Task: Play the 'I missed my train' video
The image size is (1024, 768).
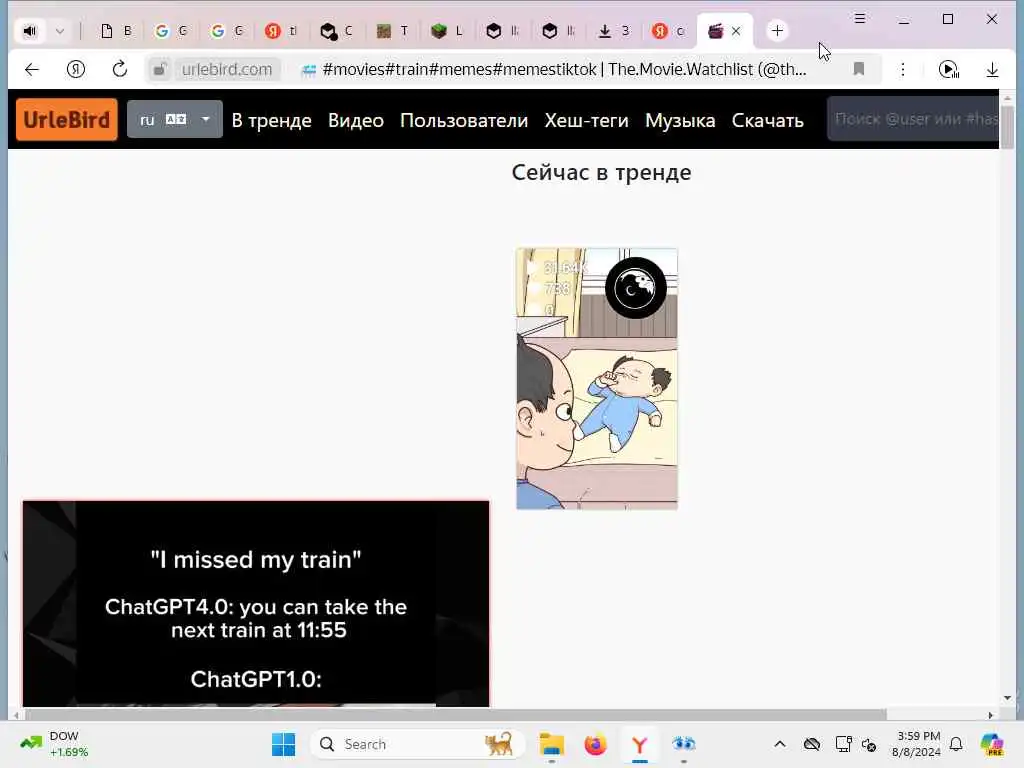Action: click(256, 603)
